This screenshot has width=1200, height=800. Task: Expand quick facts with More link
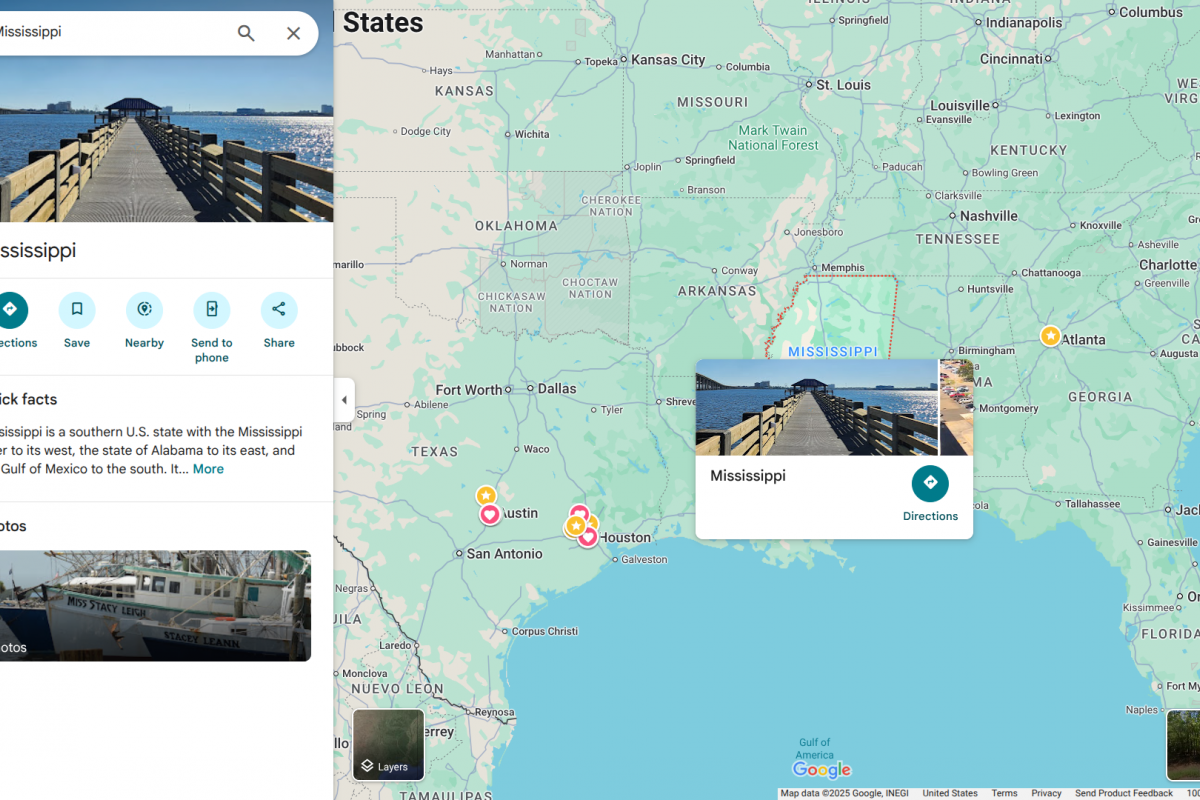pyautogui.click(x=208, y=469)
